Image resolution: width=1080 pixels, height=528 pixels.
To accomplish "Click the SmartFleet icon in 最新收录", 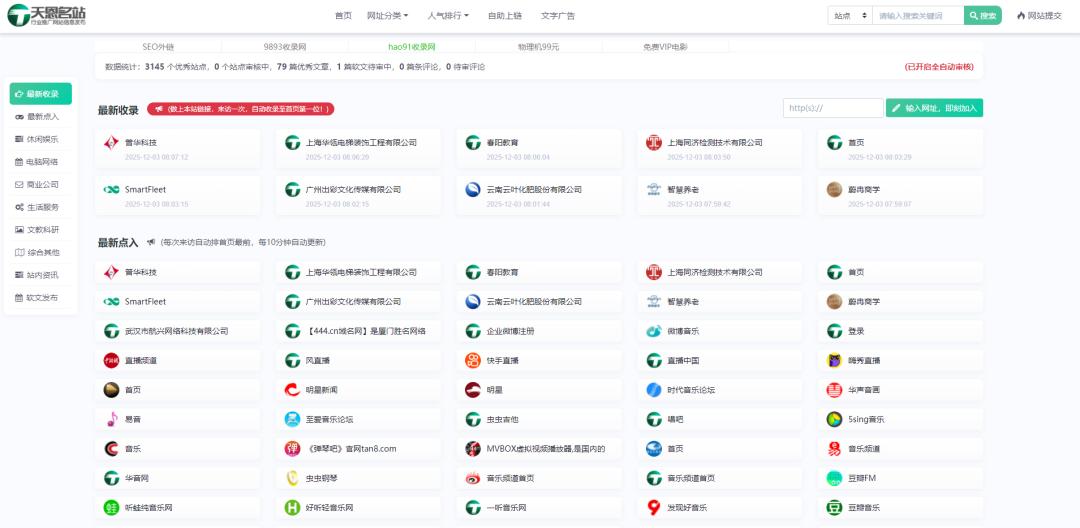I will (112, 189).
